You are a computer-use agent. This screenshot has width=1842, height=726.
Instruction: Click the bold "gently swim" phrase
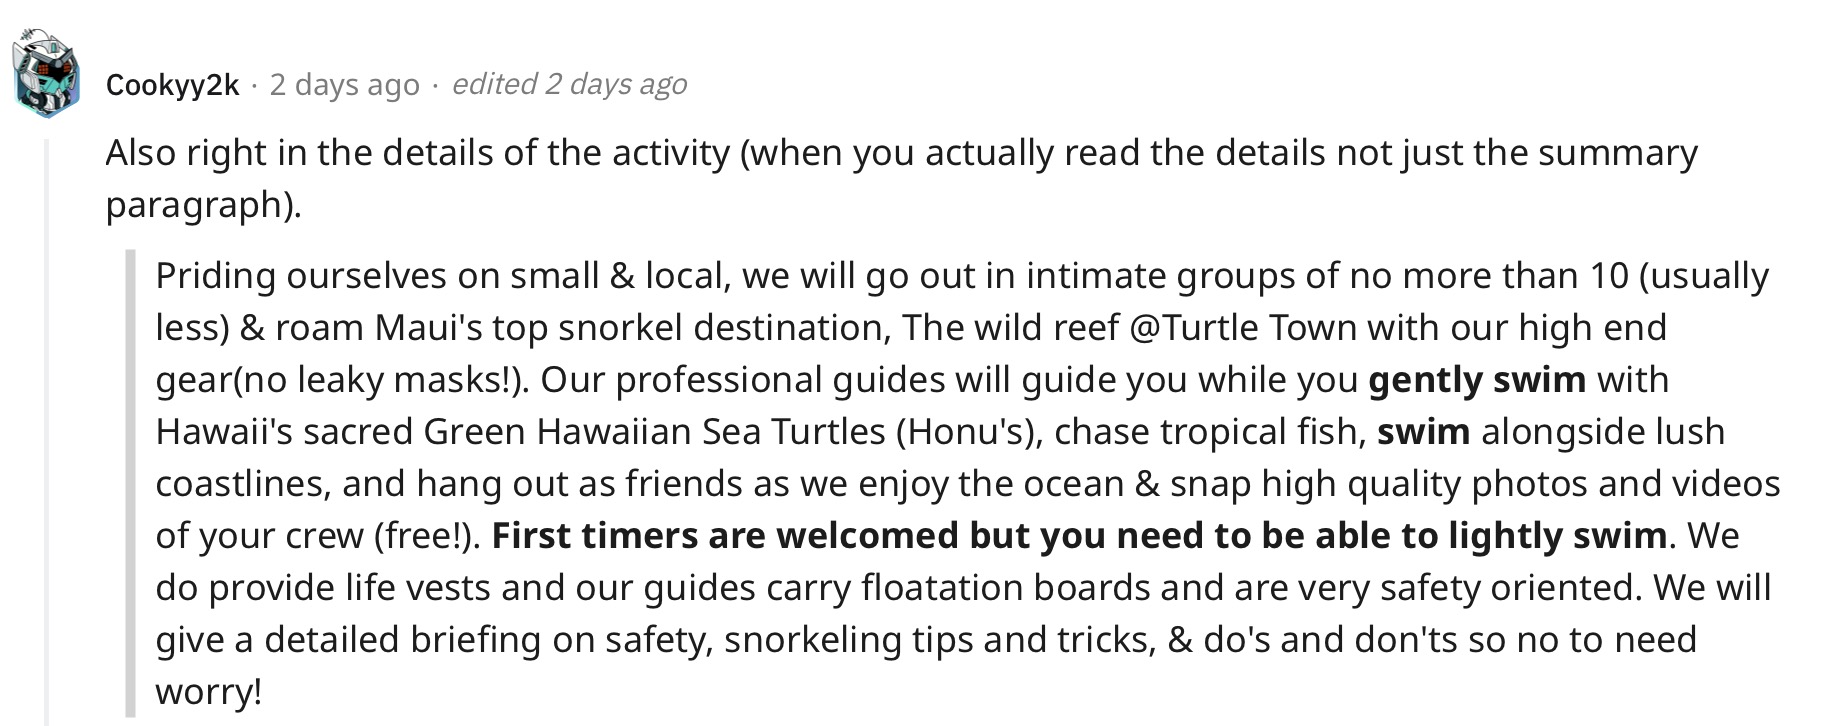(x=1477, y=380)
